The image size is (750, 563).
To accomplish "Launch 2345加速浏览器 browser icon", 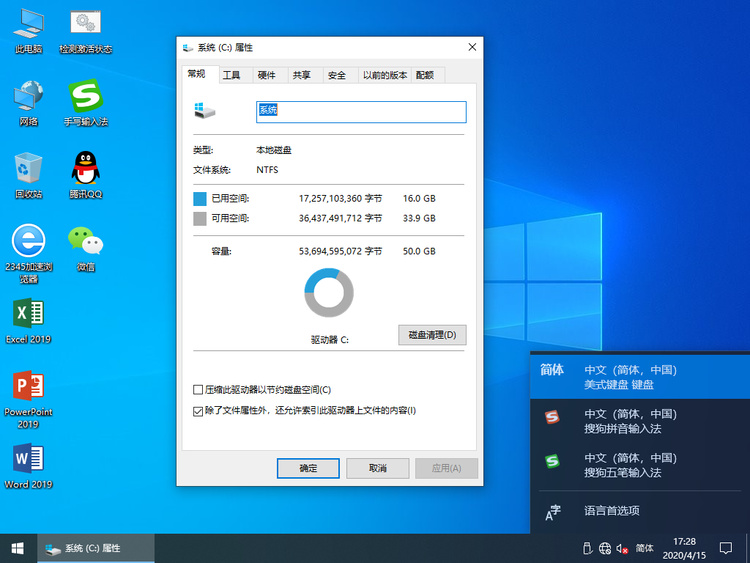I will (29, 243).
